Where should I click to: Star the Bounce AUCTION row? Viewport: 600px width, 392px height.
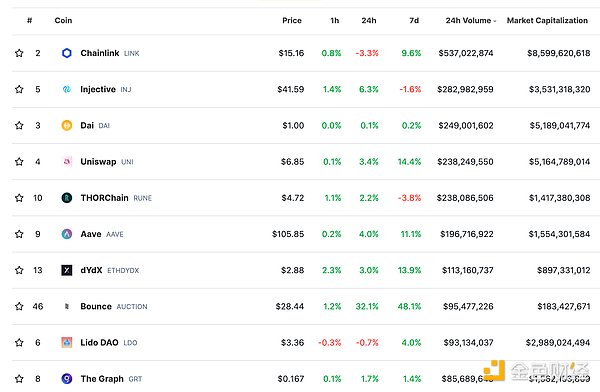point(19,306)
